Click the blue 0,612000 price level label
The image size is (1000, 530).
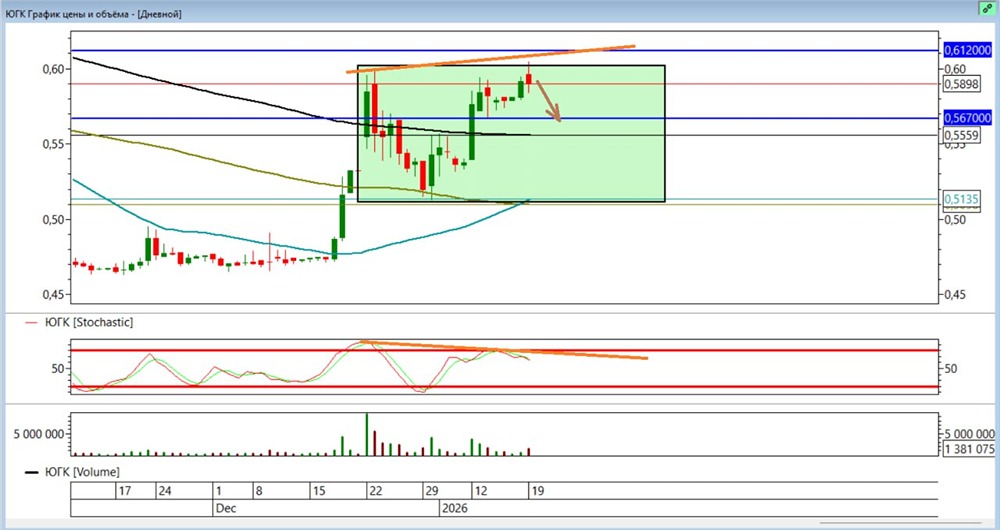[x=967, y=50]
